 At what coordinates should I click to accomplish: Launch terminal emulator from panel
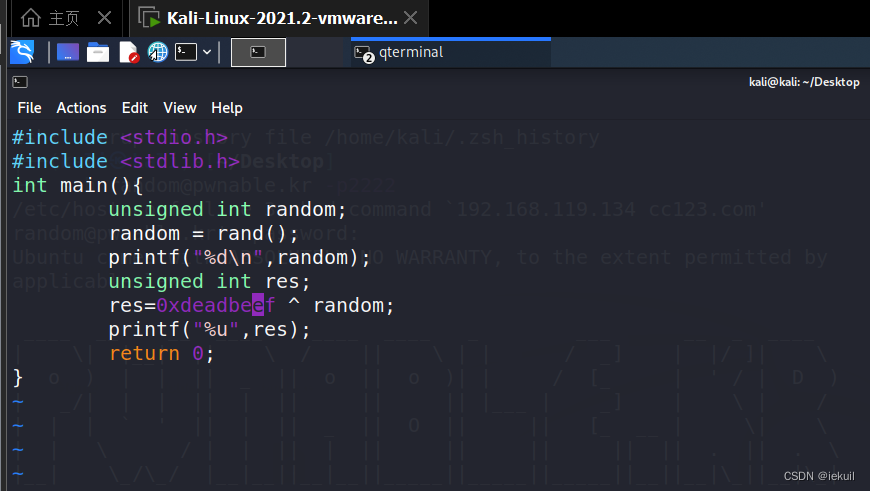tap(186, 52)
